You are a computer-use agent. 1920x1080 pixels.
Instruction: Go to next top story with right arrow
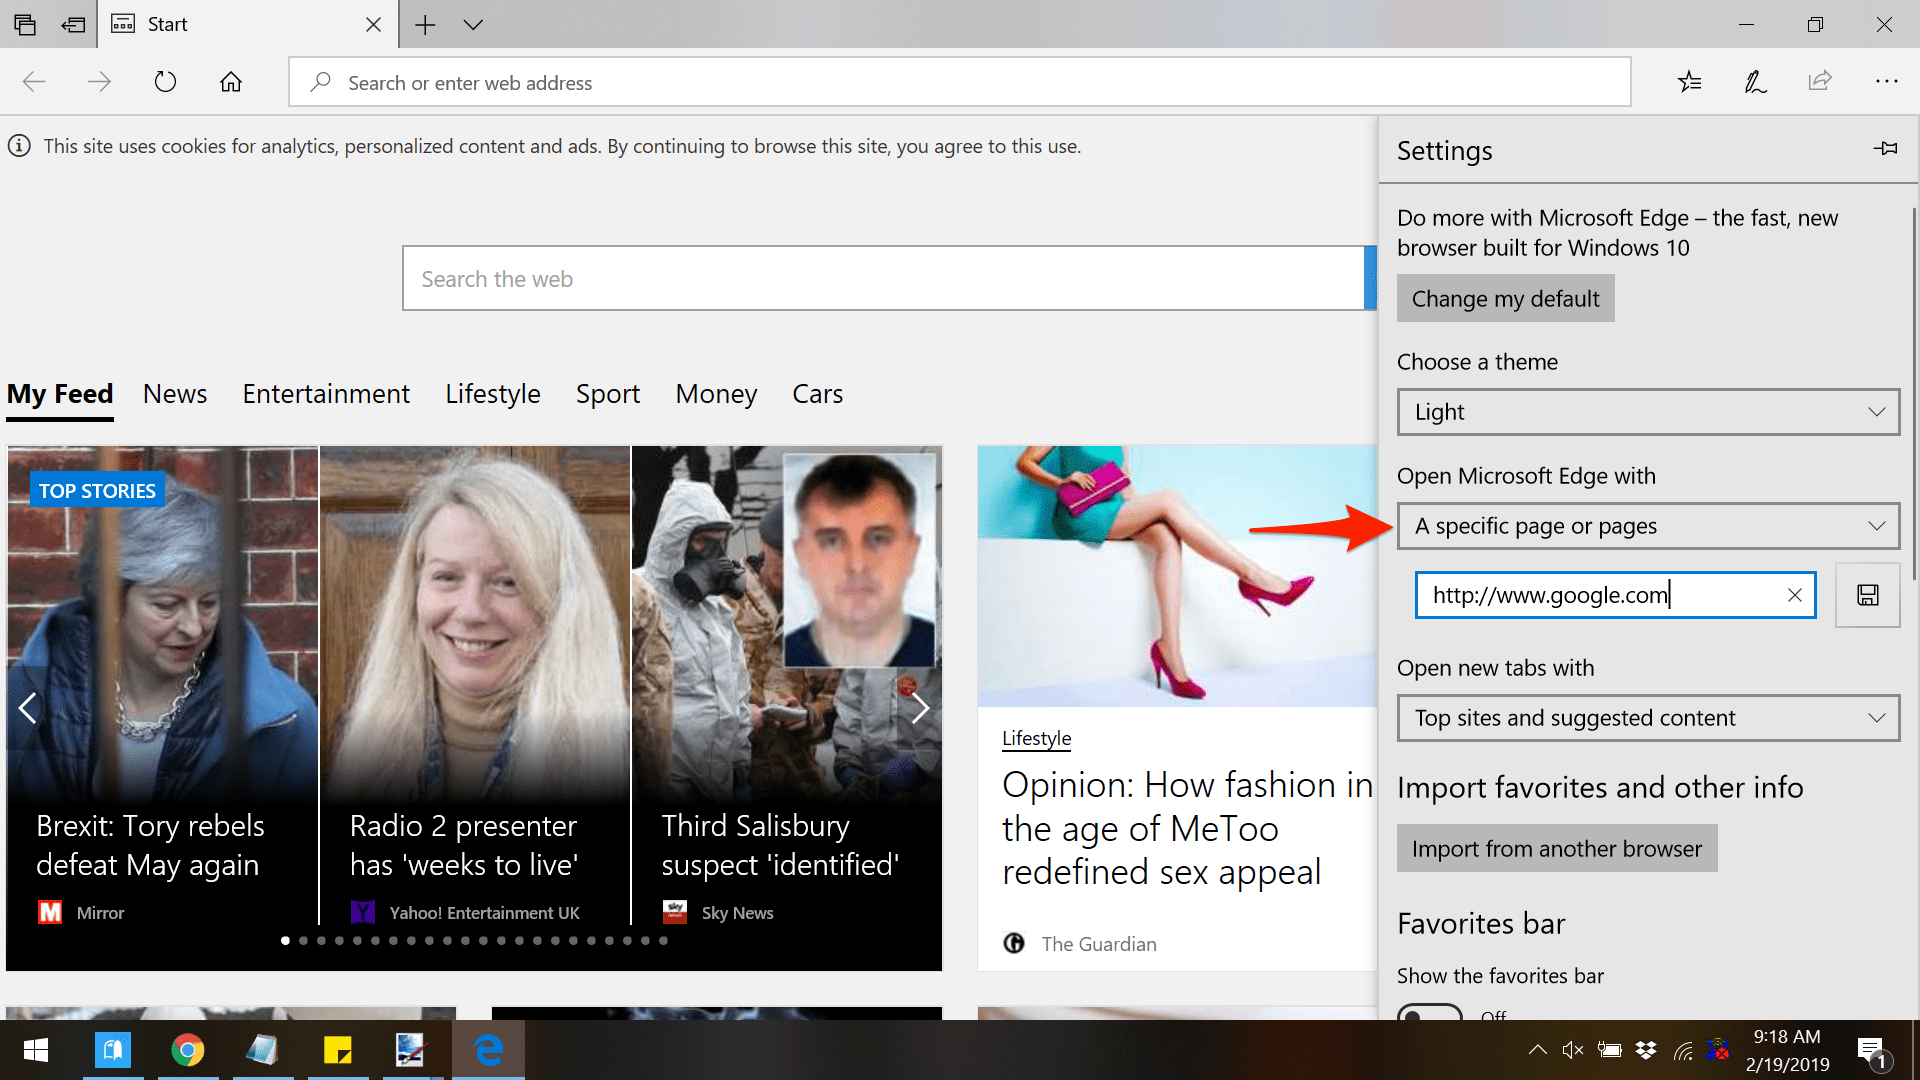click(920, 708)
